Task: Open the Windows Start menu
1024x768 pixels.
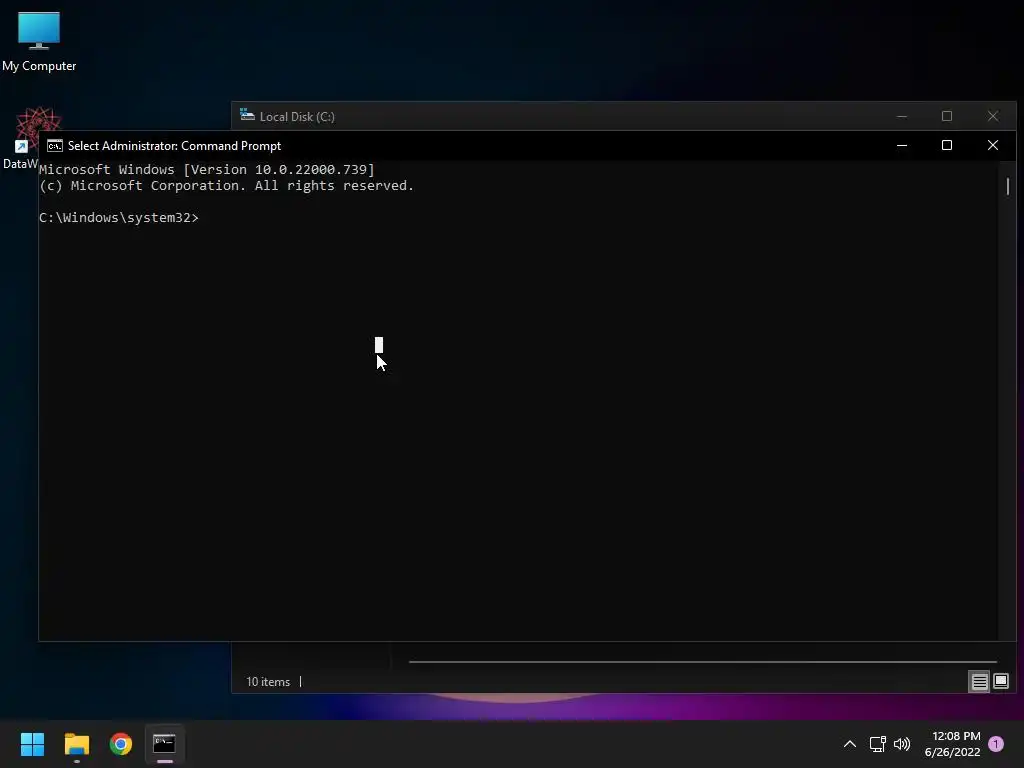Action: pos(32,744)
